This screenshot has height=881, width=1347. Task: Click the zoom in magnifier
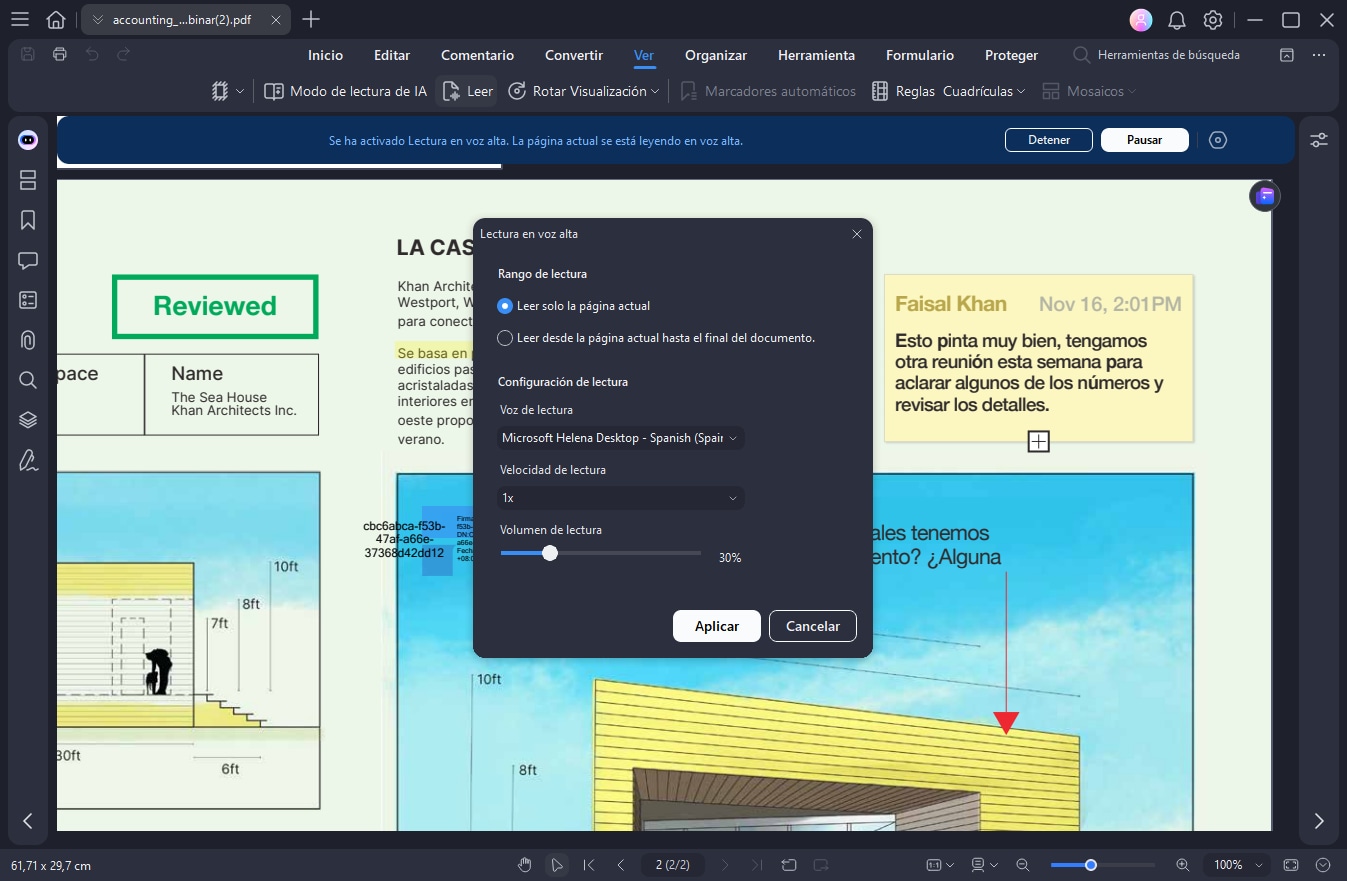(x=1183, y=865)
